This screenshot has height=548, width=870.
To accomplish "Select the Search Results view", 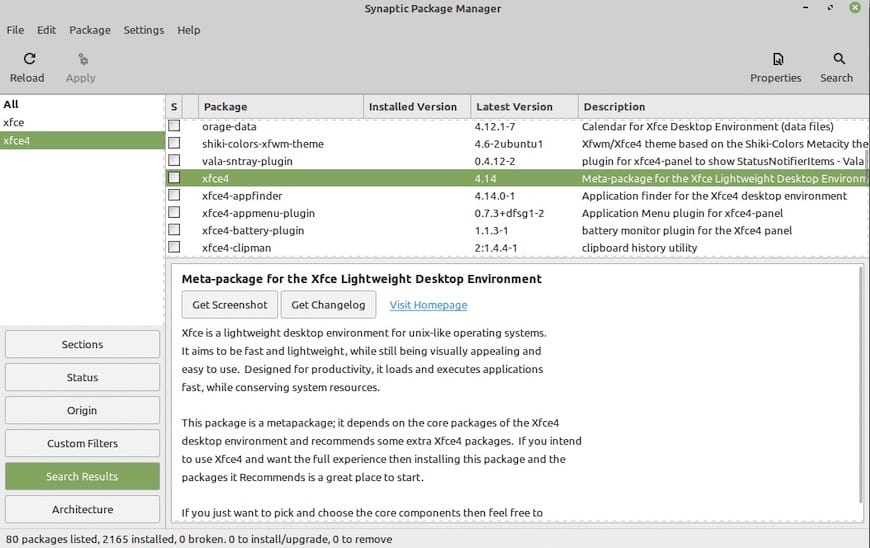I will click(x=82, y=476).
